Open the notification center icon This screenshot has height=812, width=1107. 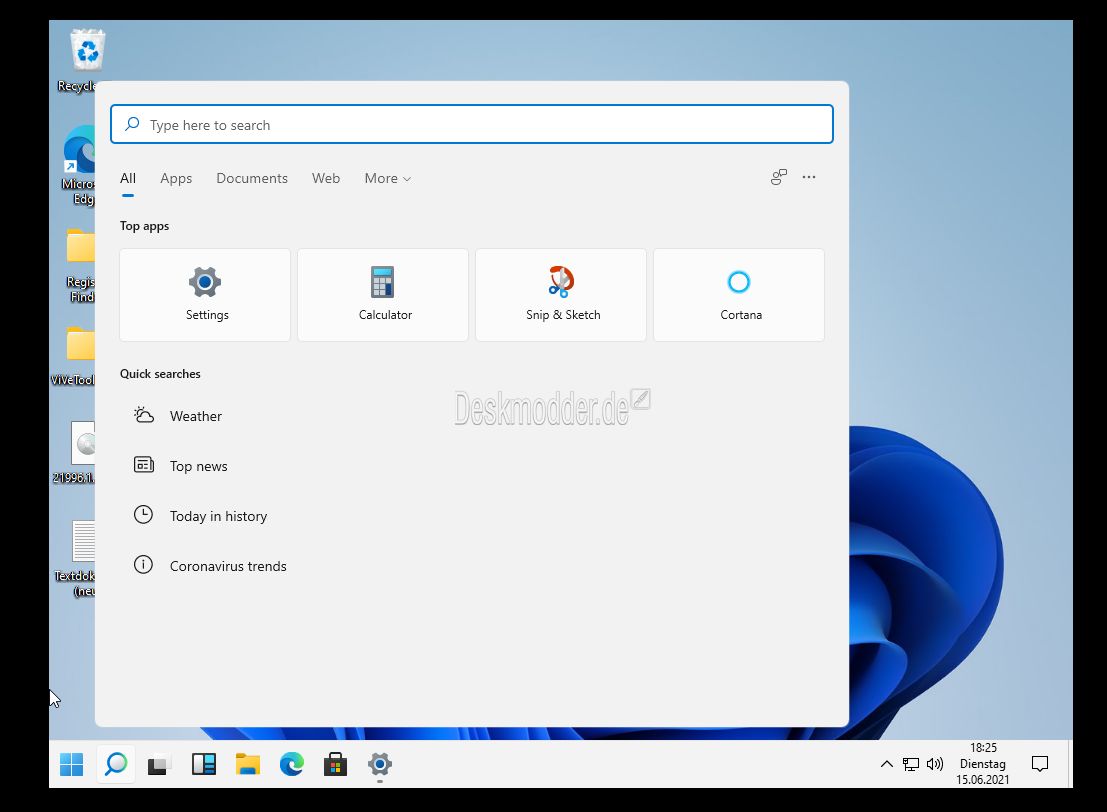[1040, 764]
